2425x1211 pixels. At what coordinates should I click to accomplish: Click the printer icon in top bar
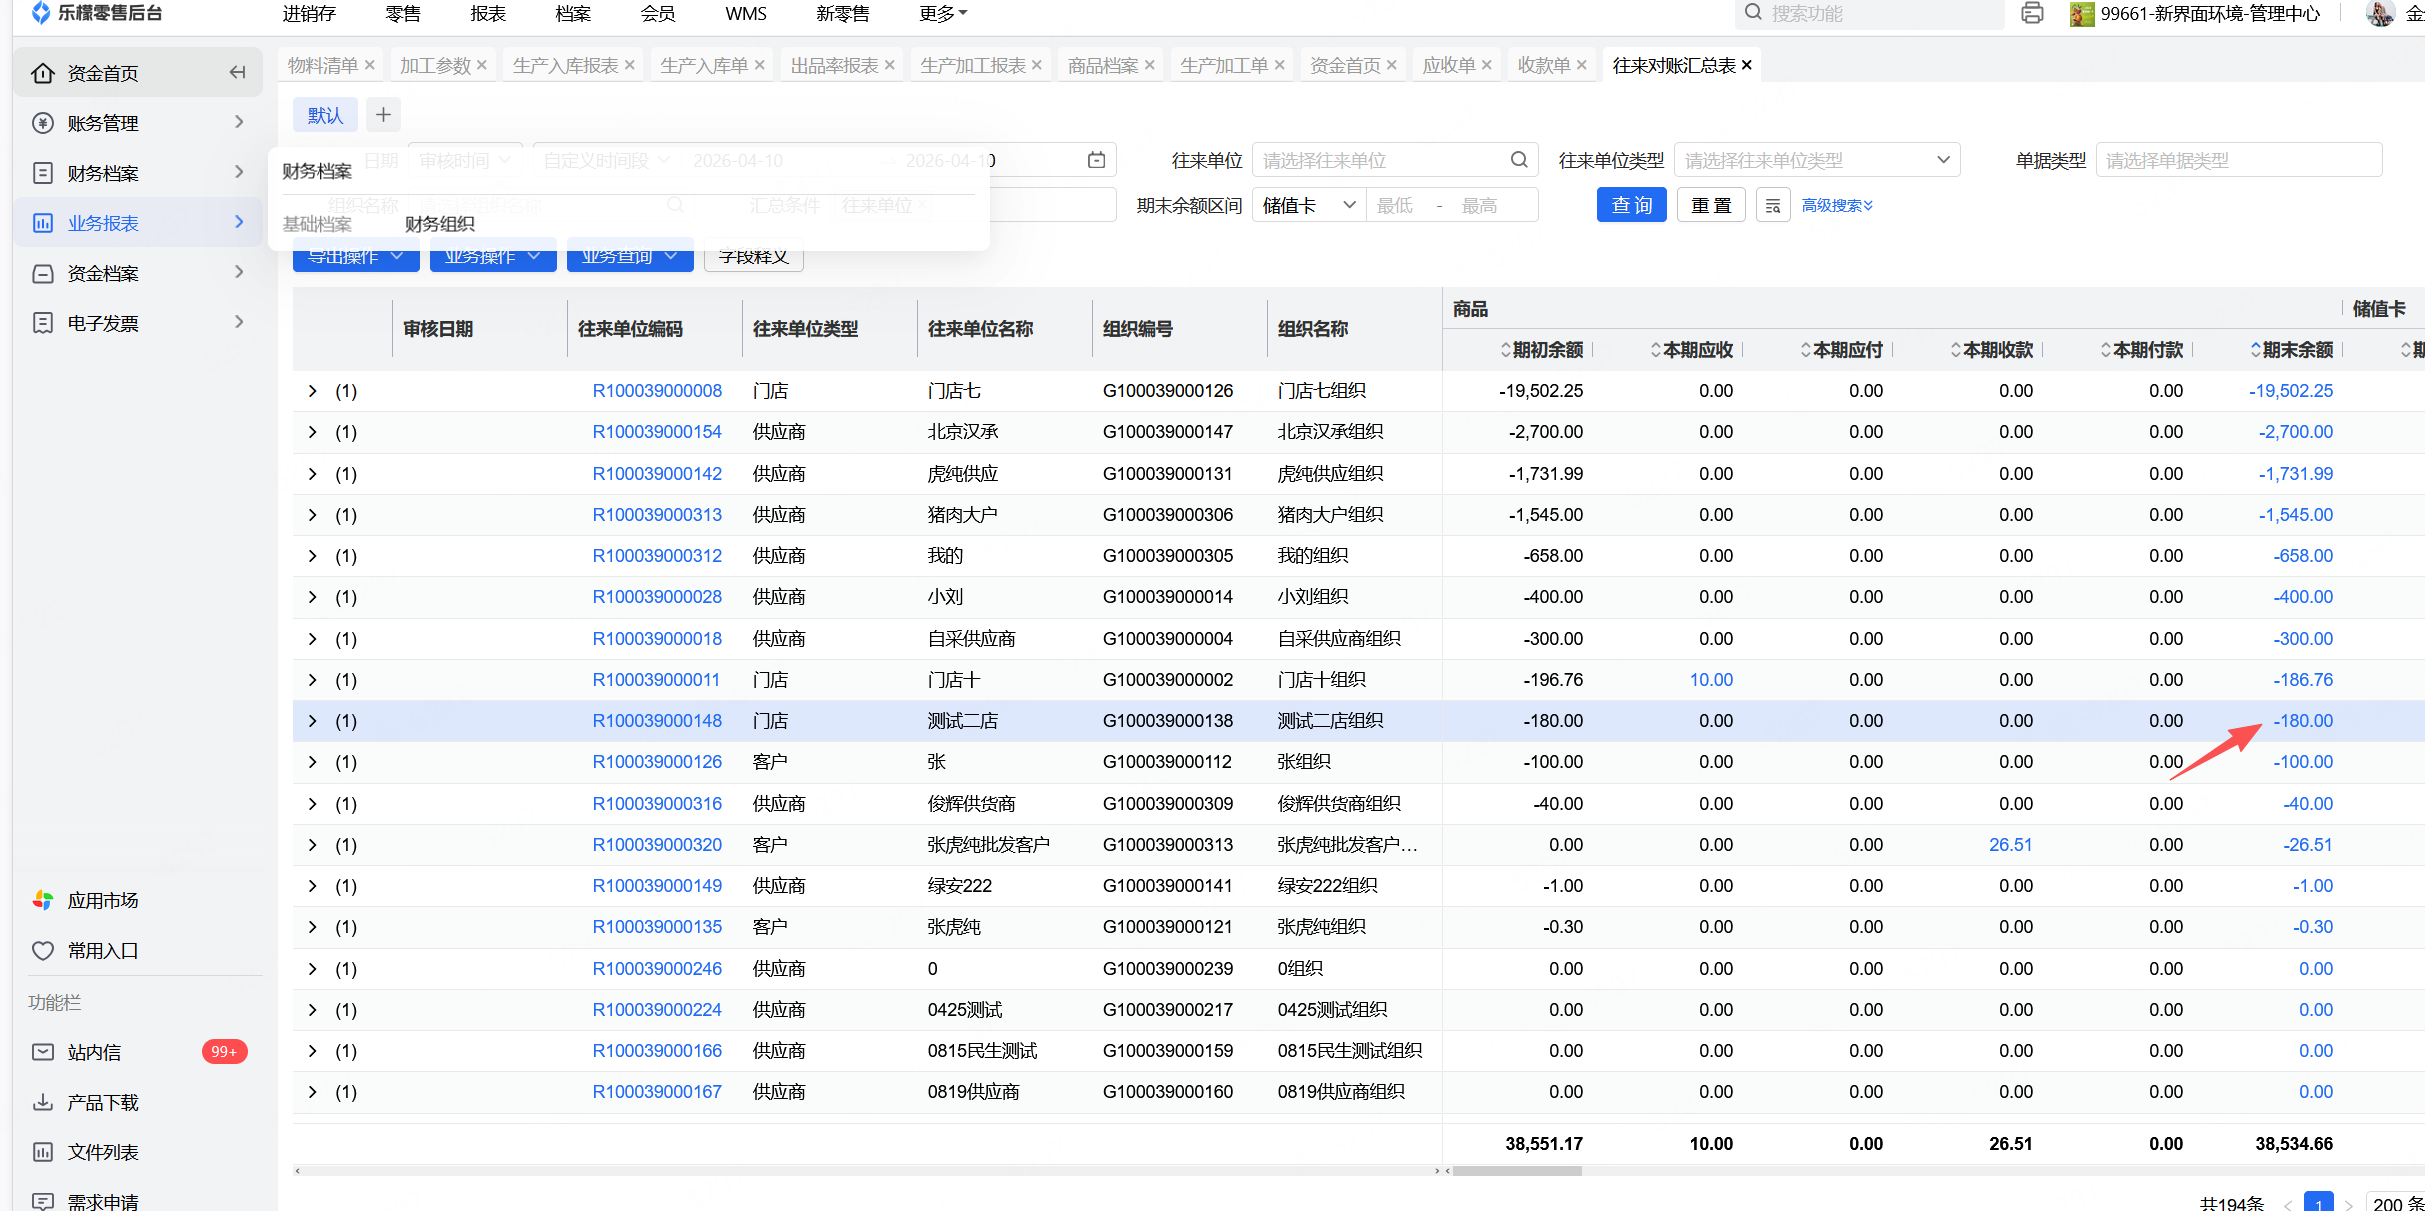pyautogui.click(x=2031, y=13)
